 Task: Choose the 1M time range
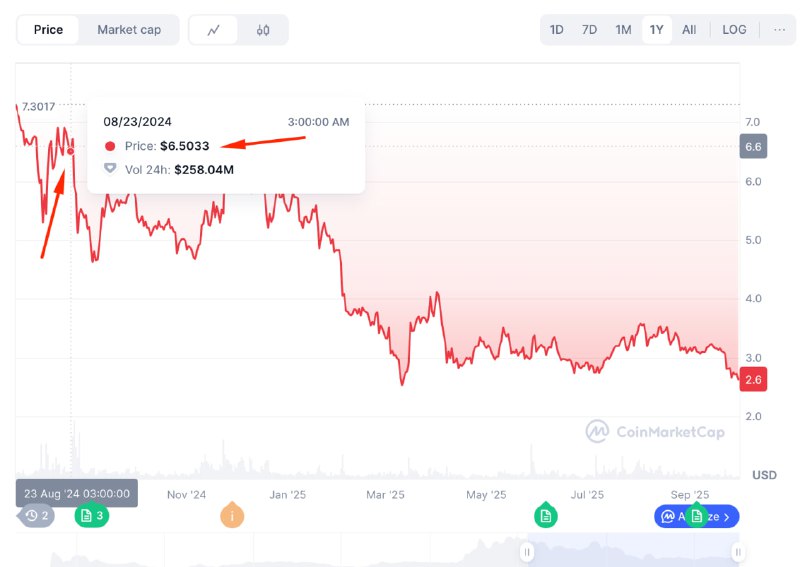click(x=623, y=30)
